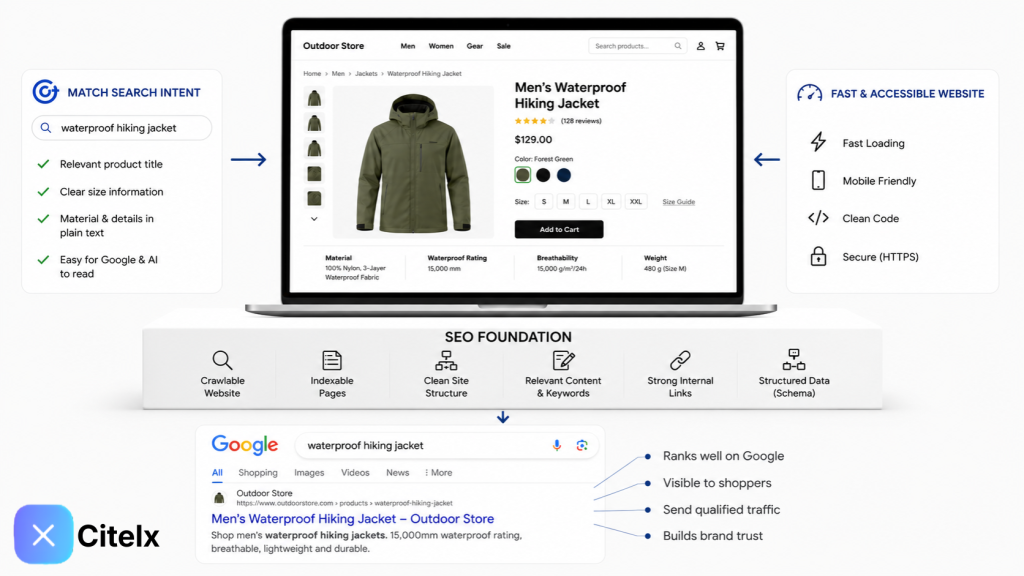
Task: Select size XL
Action: click(611, 202)
